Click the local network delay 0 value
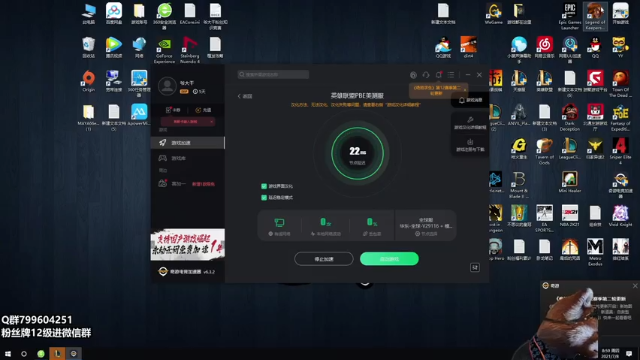 [326, 222]
